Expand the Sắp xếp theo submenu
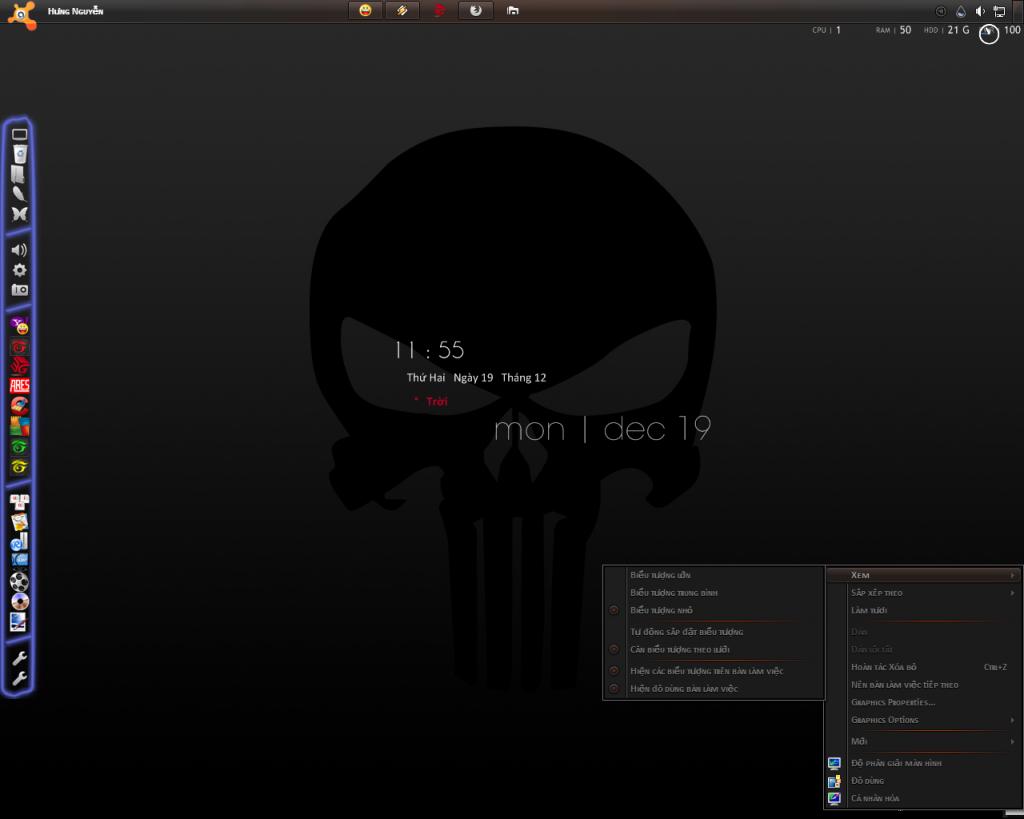This screenshot has width=1024, height=819. [923, 592]
